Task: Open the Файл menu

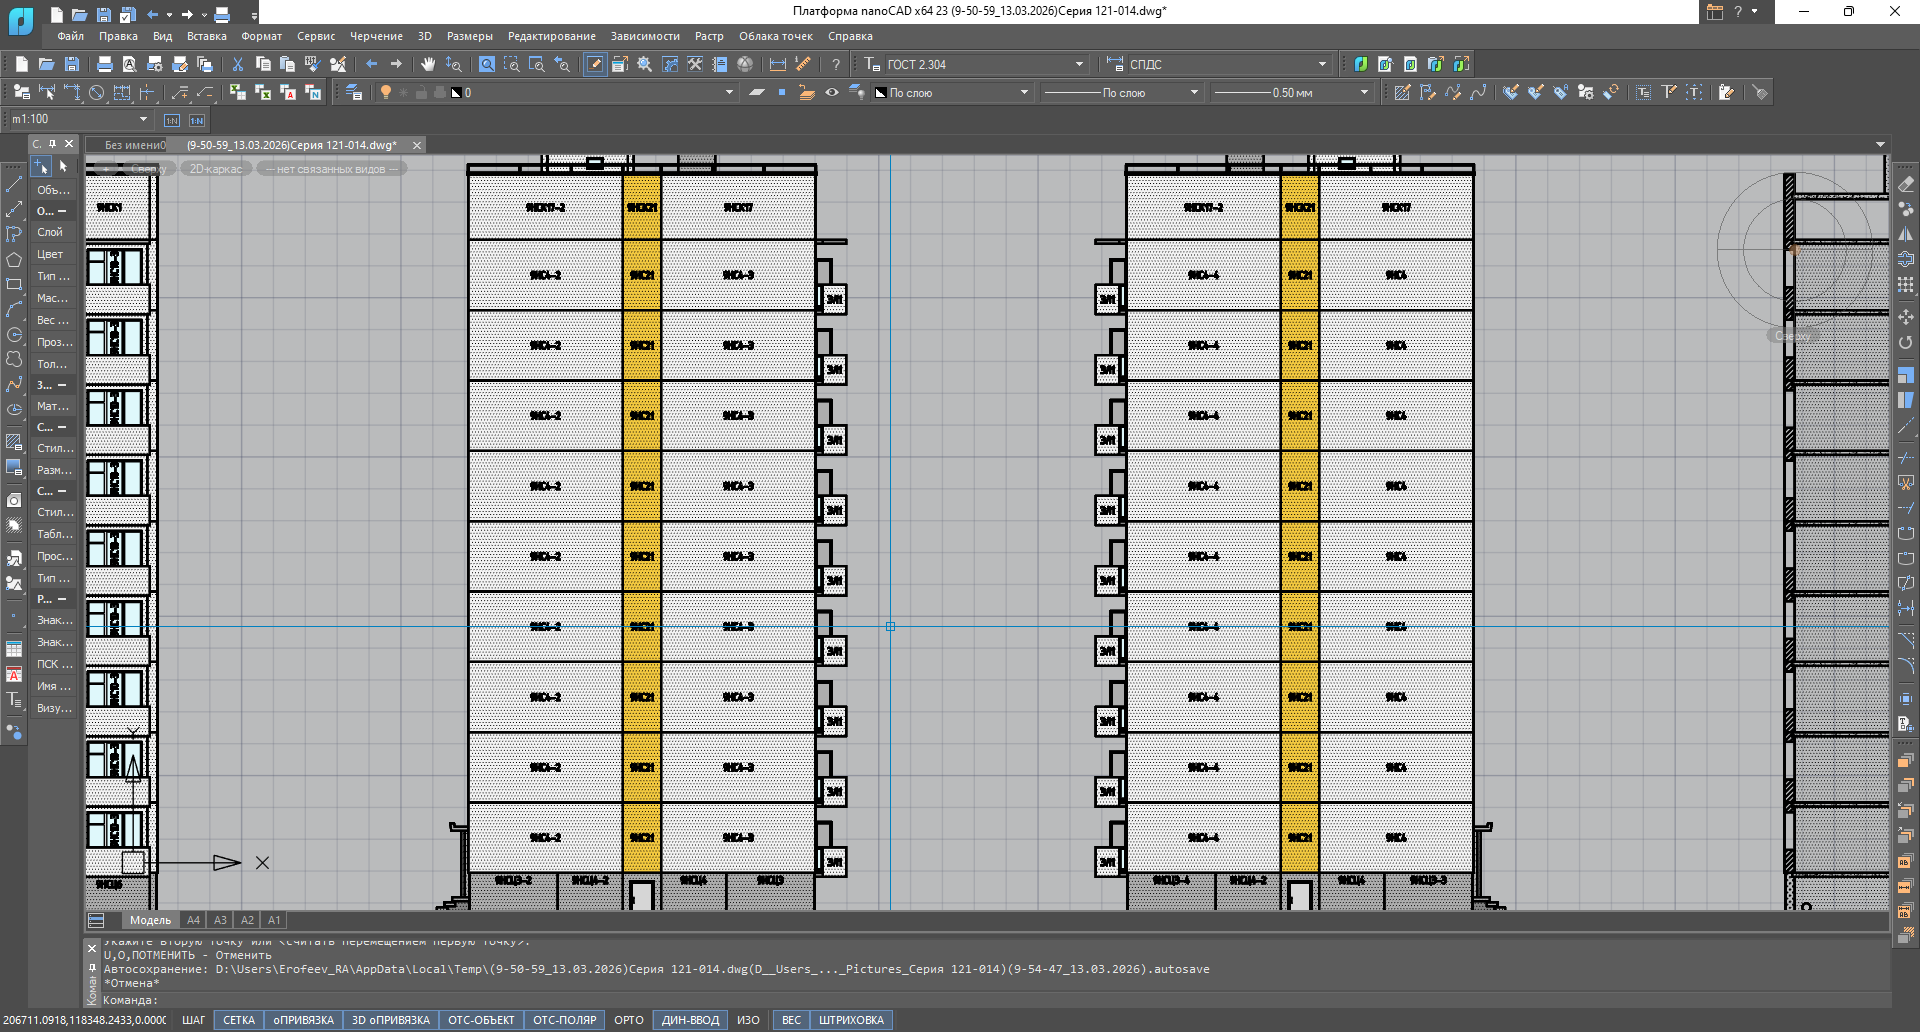Action: pyautogui.click(x=70, y=36)
